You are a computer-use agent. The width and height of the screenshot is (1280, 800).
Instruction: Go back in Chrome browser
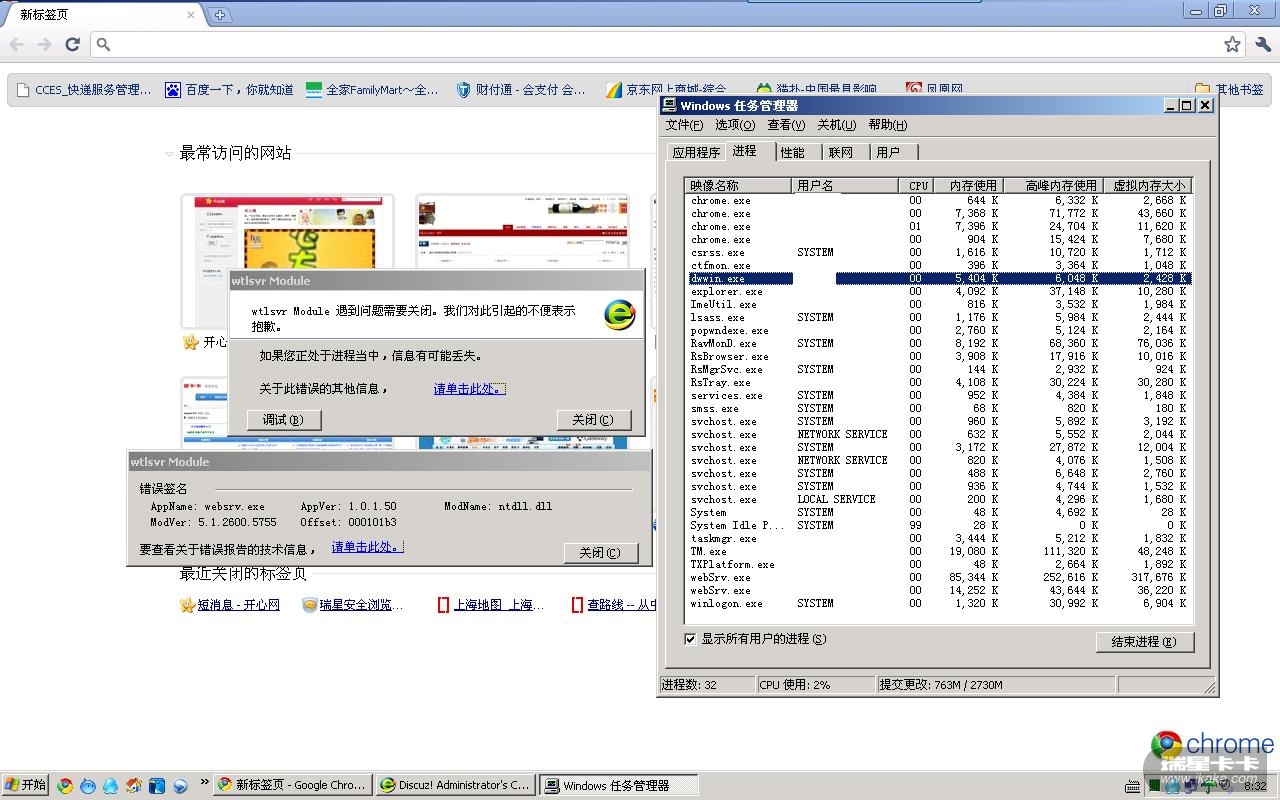16,44
